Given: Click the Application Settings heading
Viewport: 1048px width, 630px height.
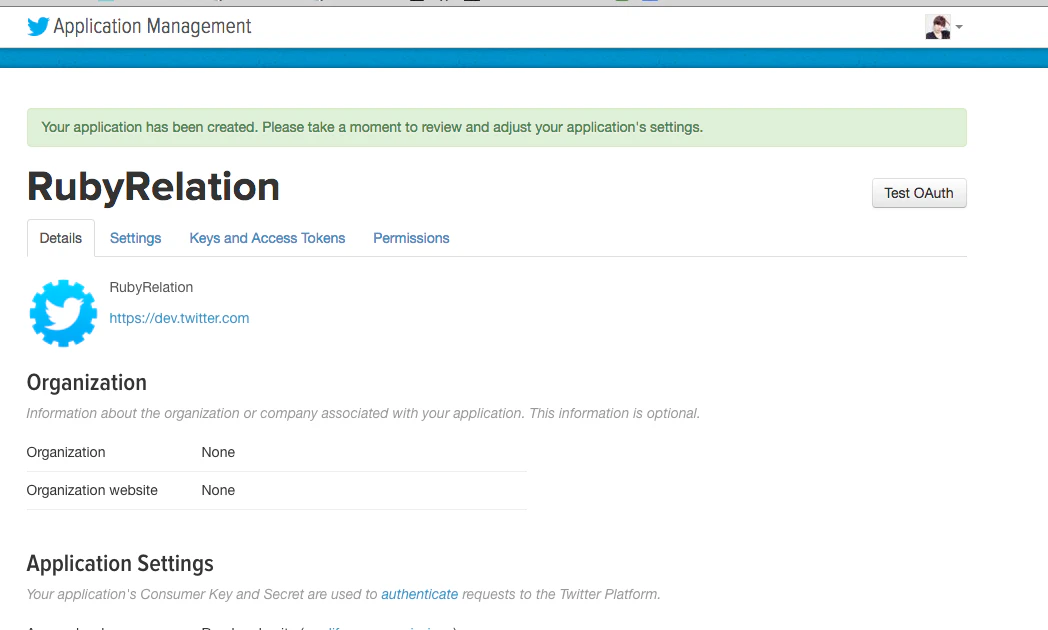Looking at the screenshot, I should pos(120,564).
